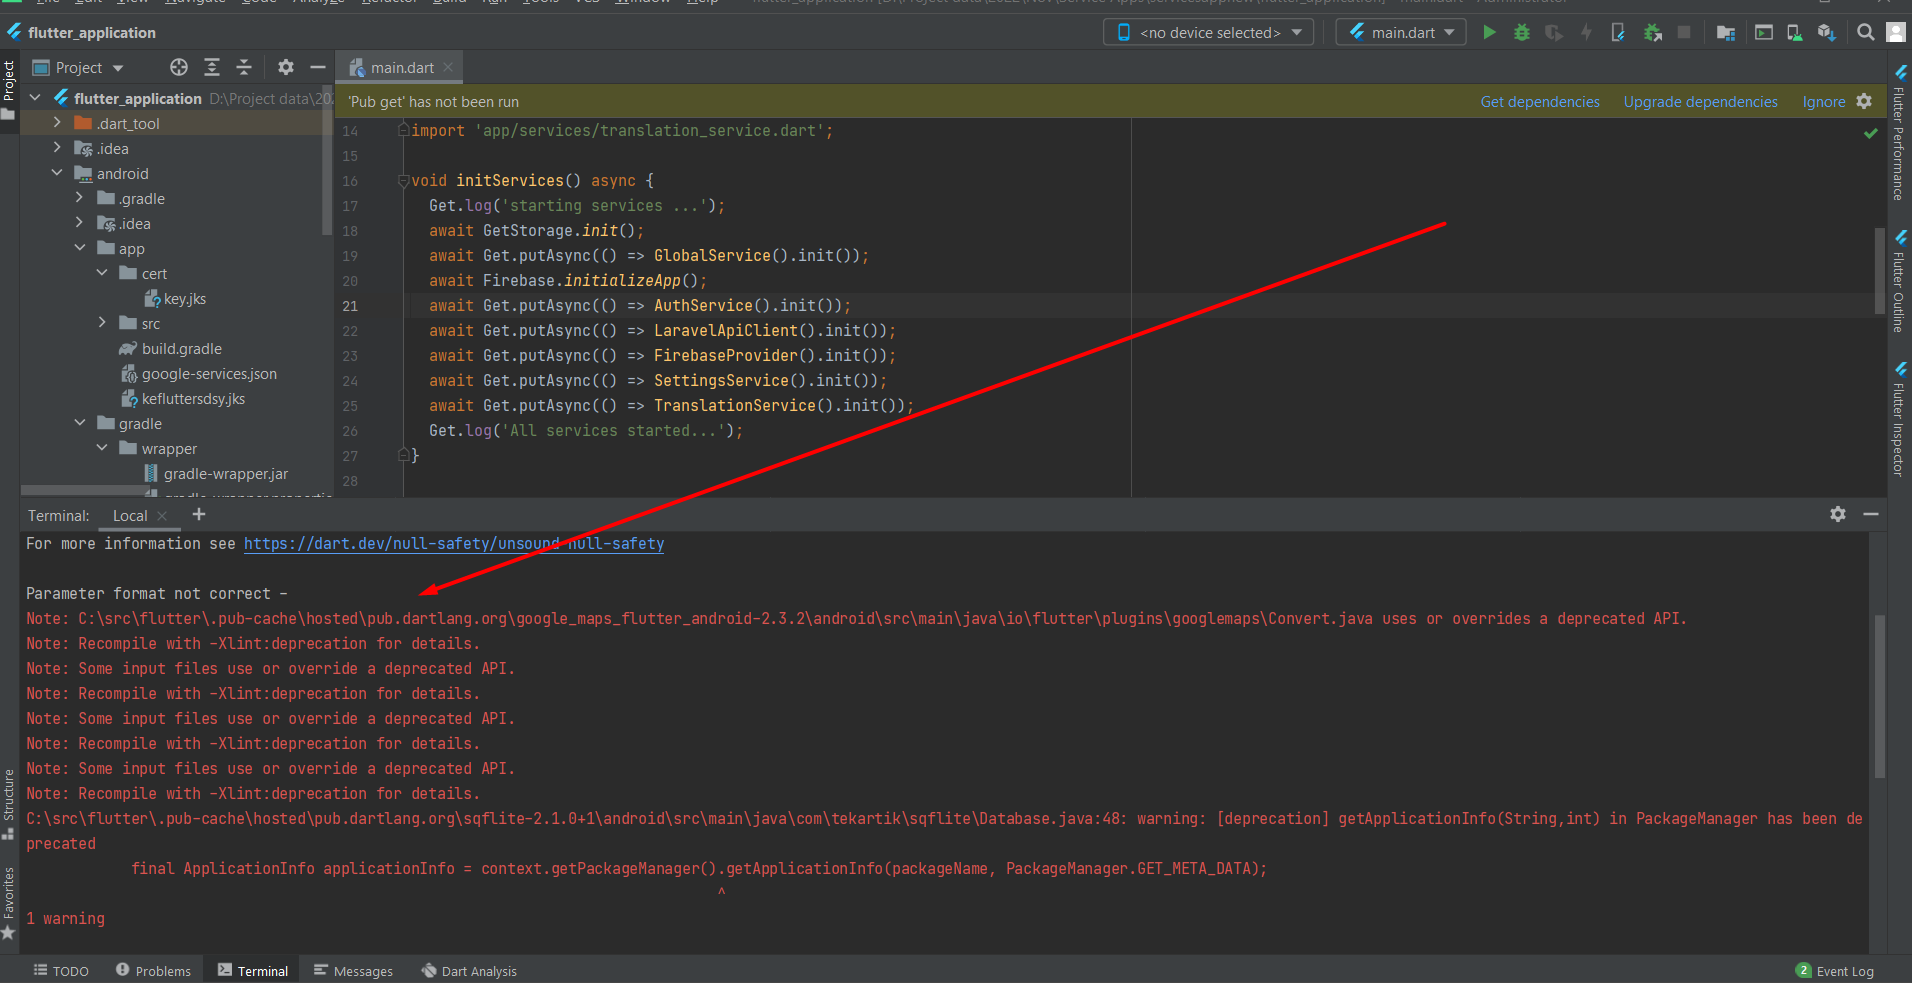The width and height of the screenshot is (1912, 983).
Task: Select the Terminal tool window tab
Action: pyautogui.click(x=253, y=970)
